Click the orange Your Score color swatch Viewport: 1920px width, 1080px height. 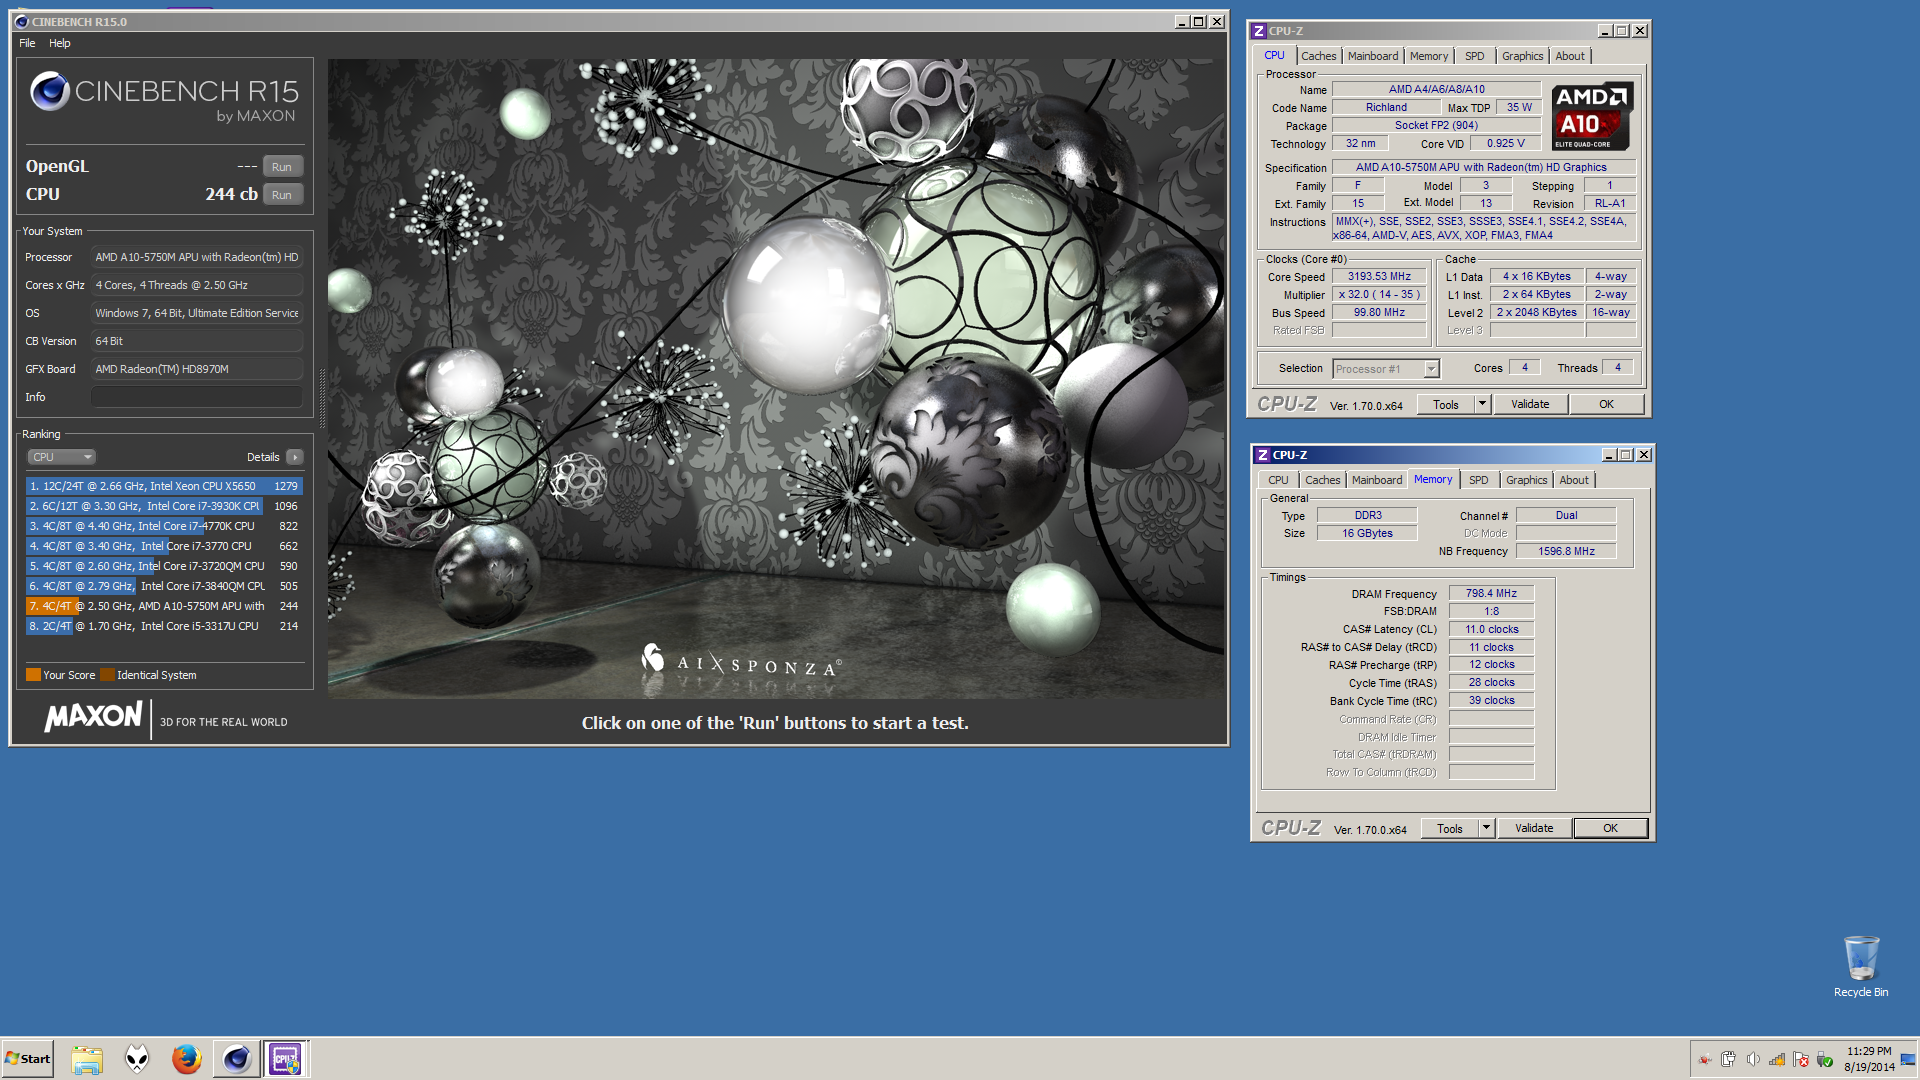(33, 675)
